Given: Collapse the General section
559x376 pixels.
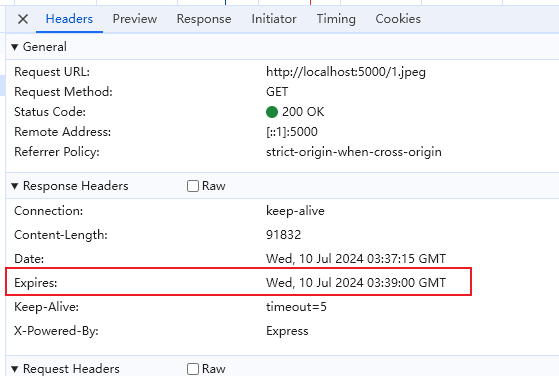Looking at the screenshot, I should point(15,47).
